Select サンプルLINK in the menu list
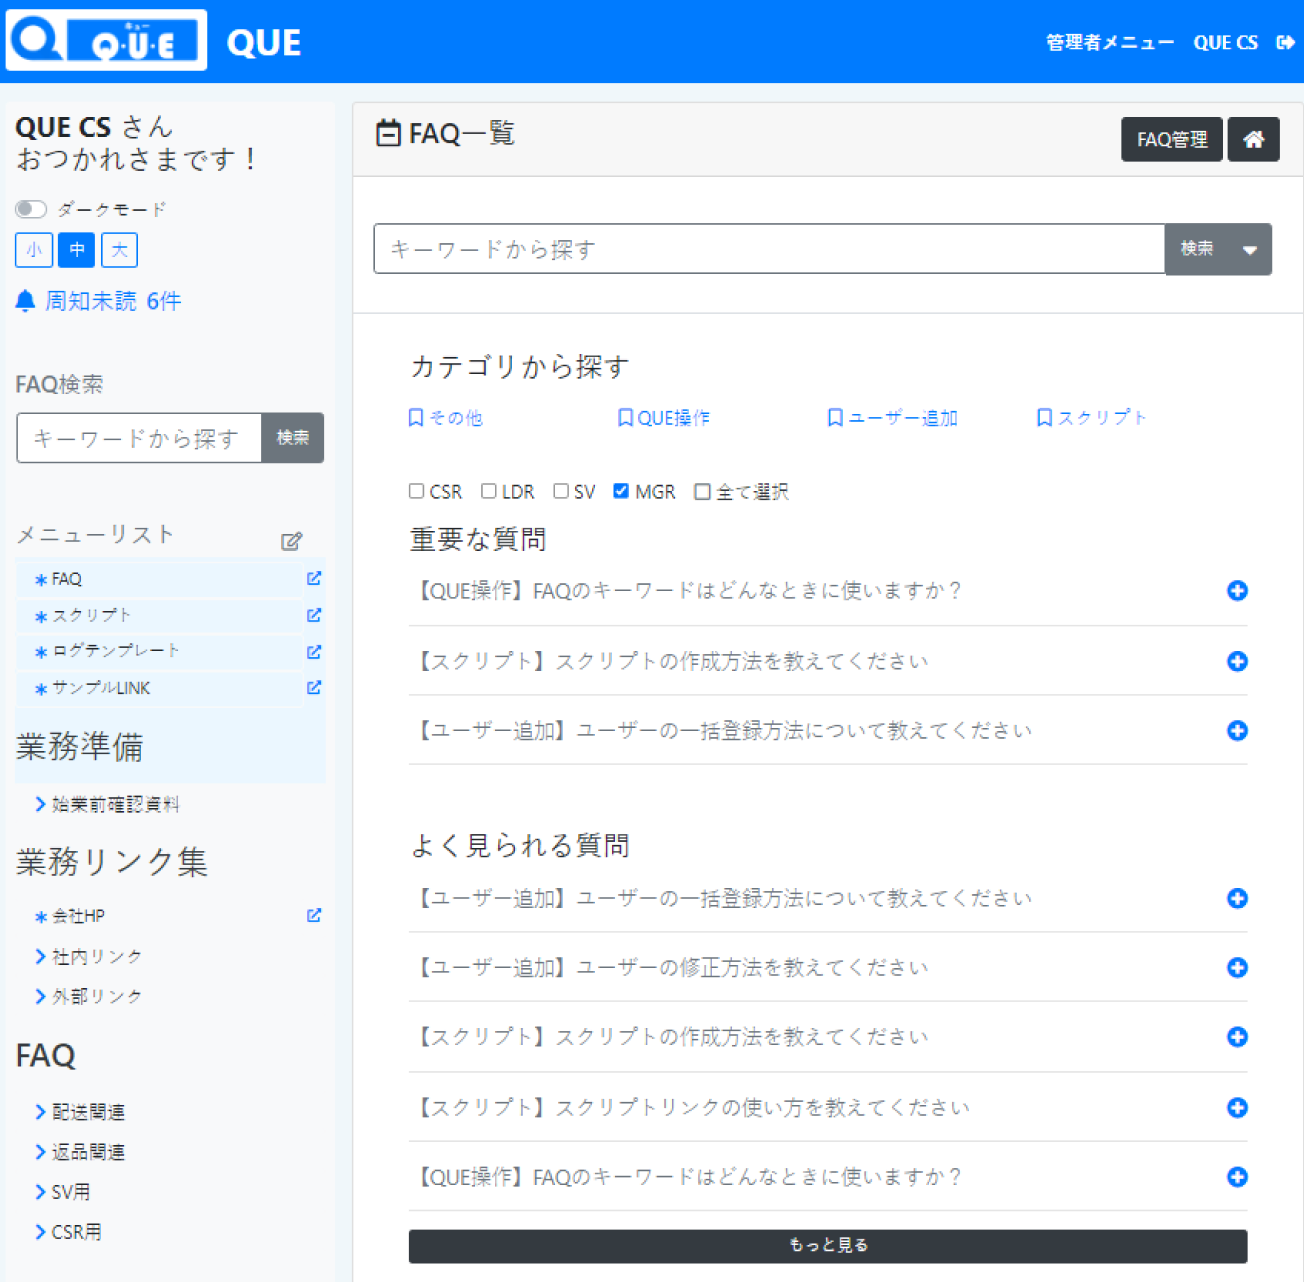Viewport: 1304px width, 1282px height. click(101, 688)
